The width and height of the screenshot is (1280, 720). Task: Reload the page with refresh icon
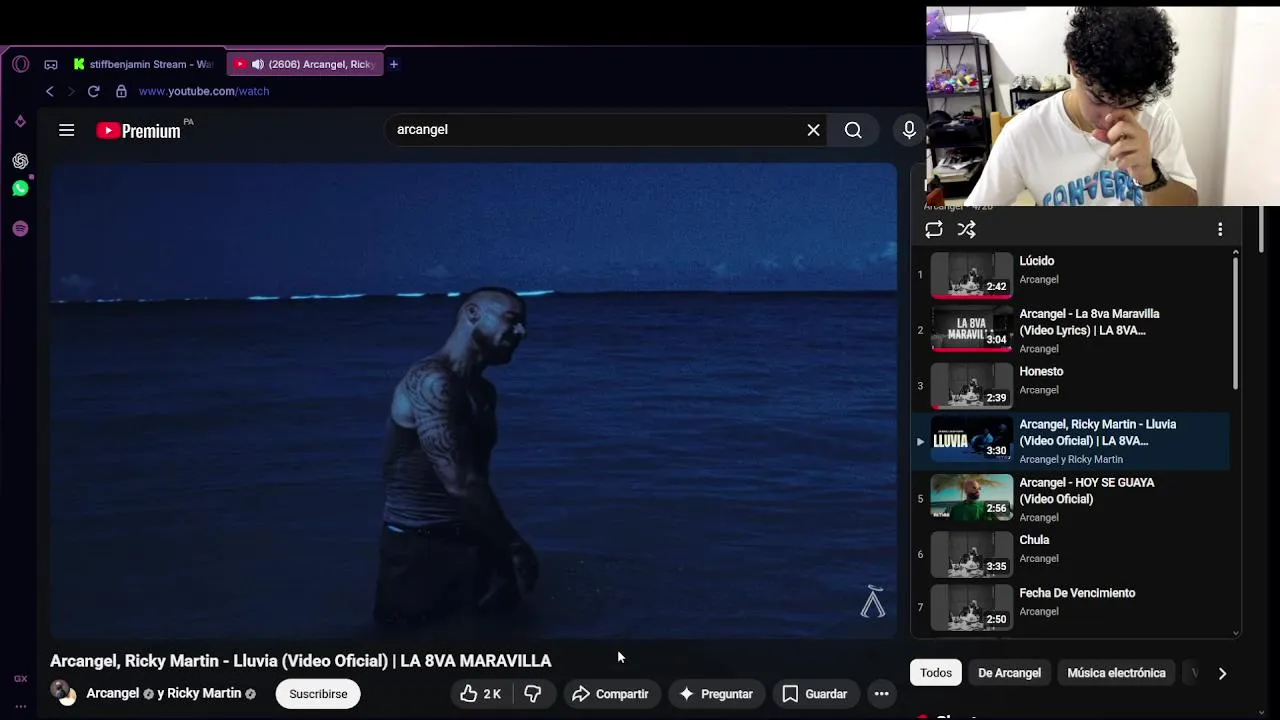pos(93,91)
